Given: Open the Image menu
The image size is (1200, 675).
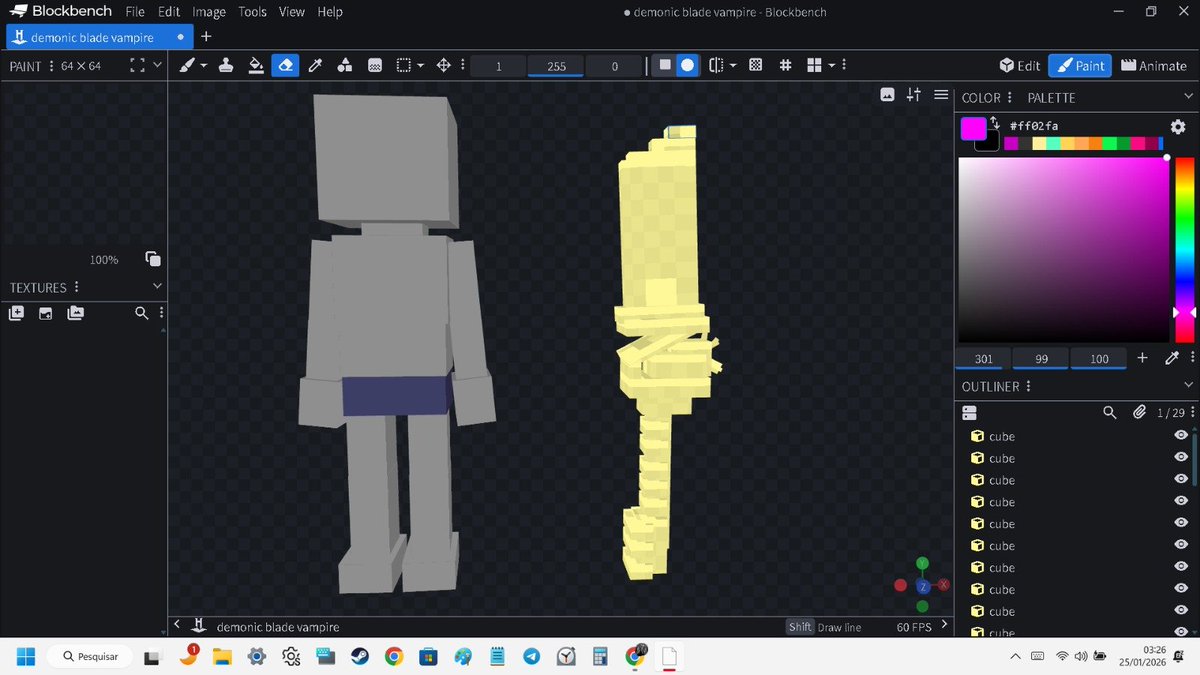Looking at the screenshot, I should coord(209,12).
